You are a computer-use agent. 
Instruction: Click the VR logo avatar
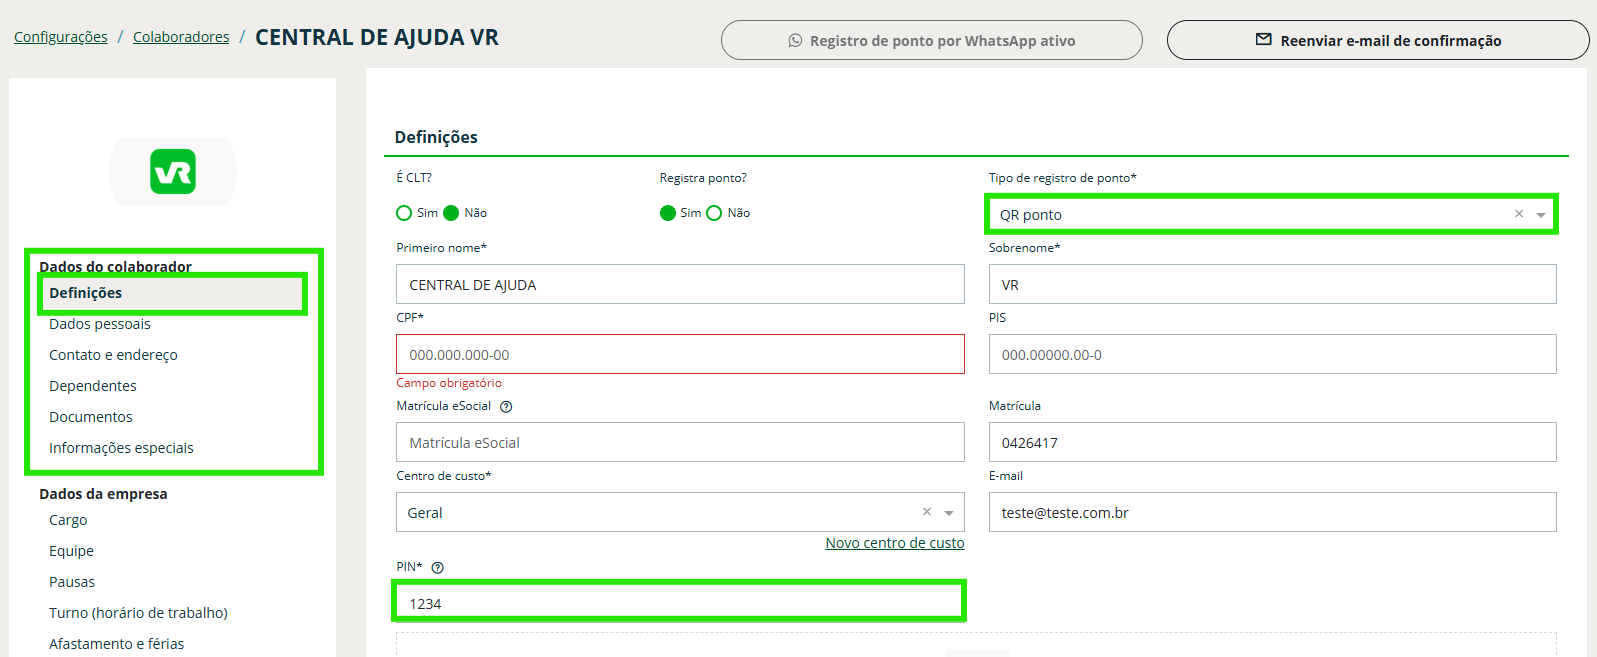click(173, 172)
